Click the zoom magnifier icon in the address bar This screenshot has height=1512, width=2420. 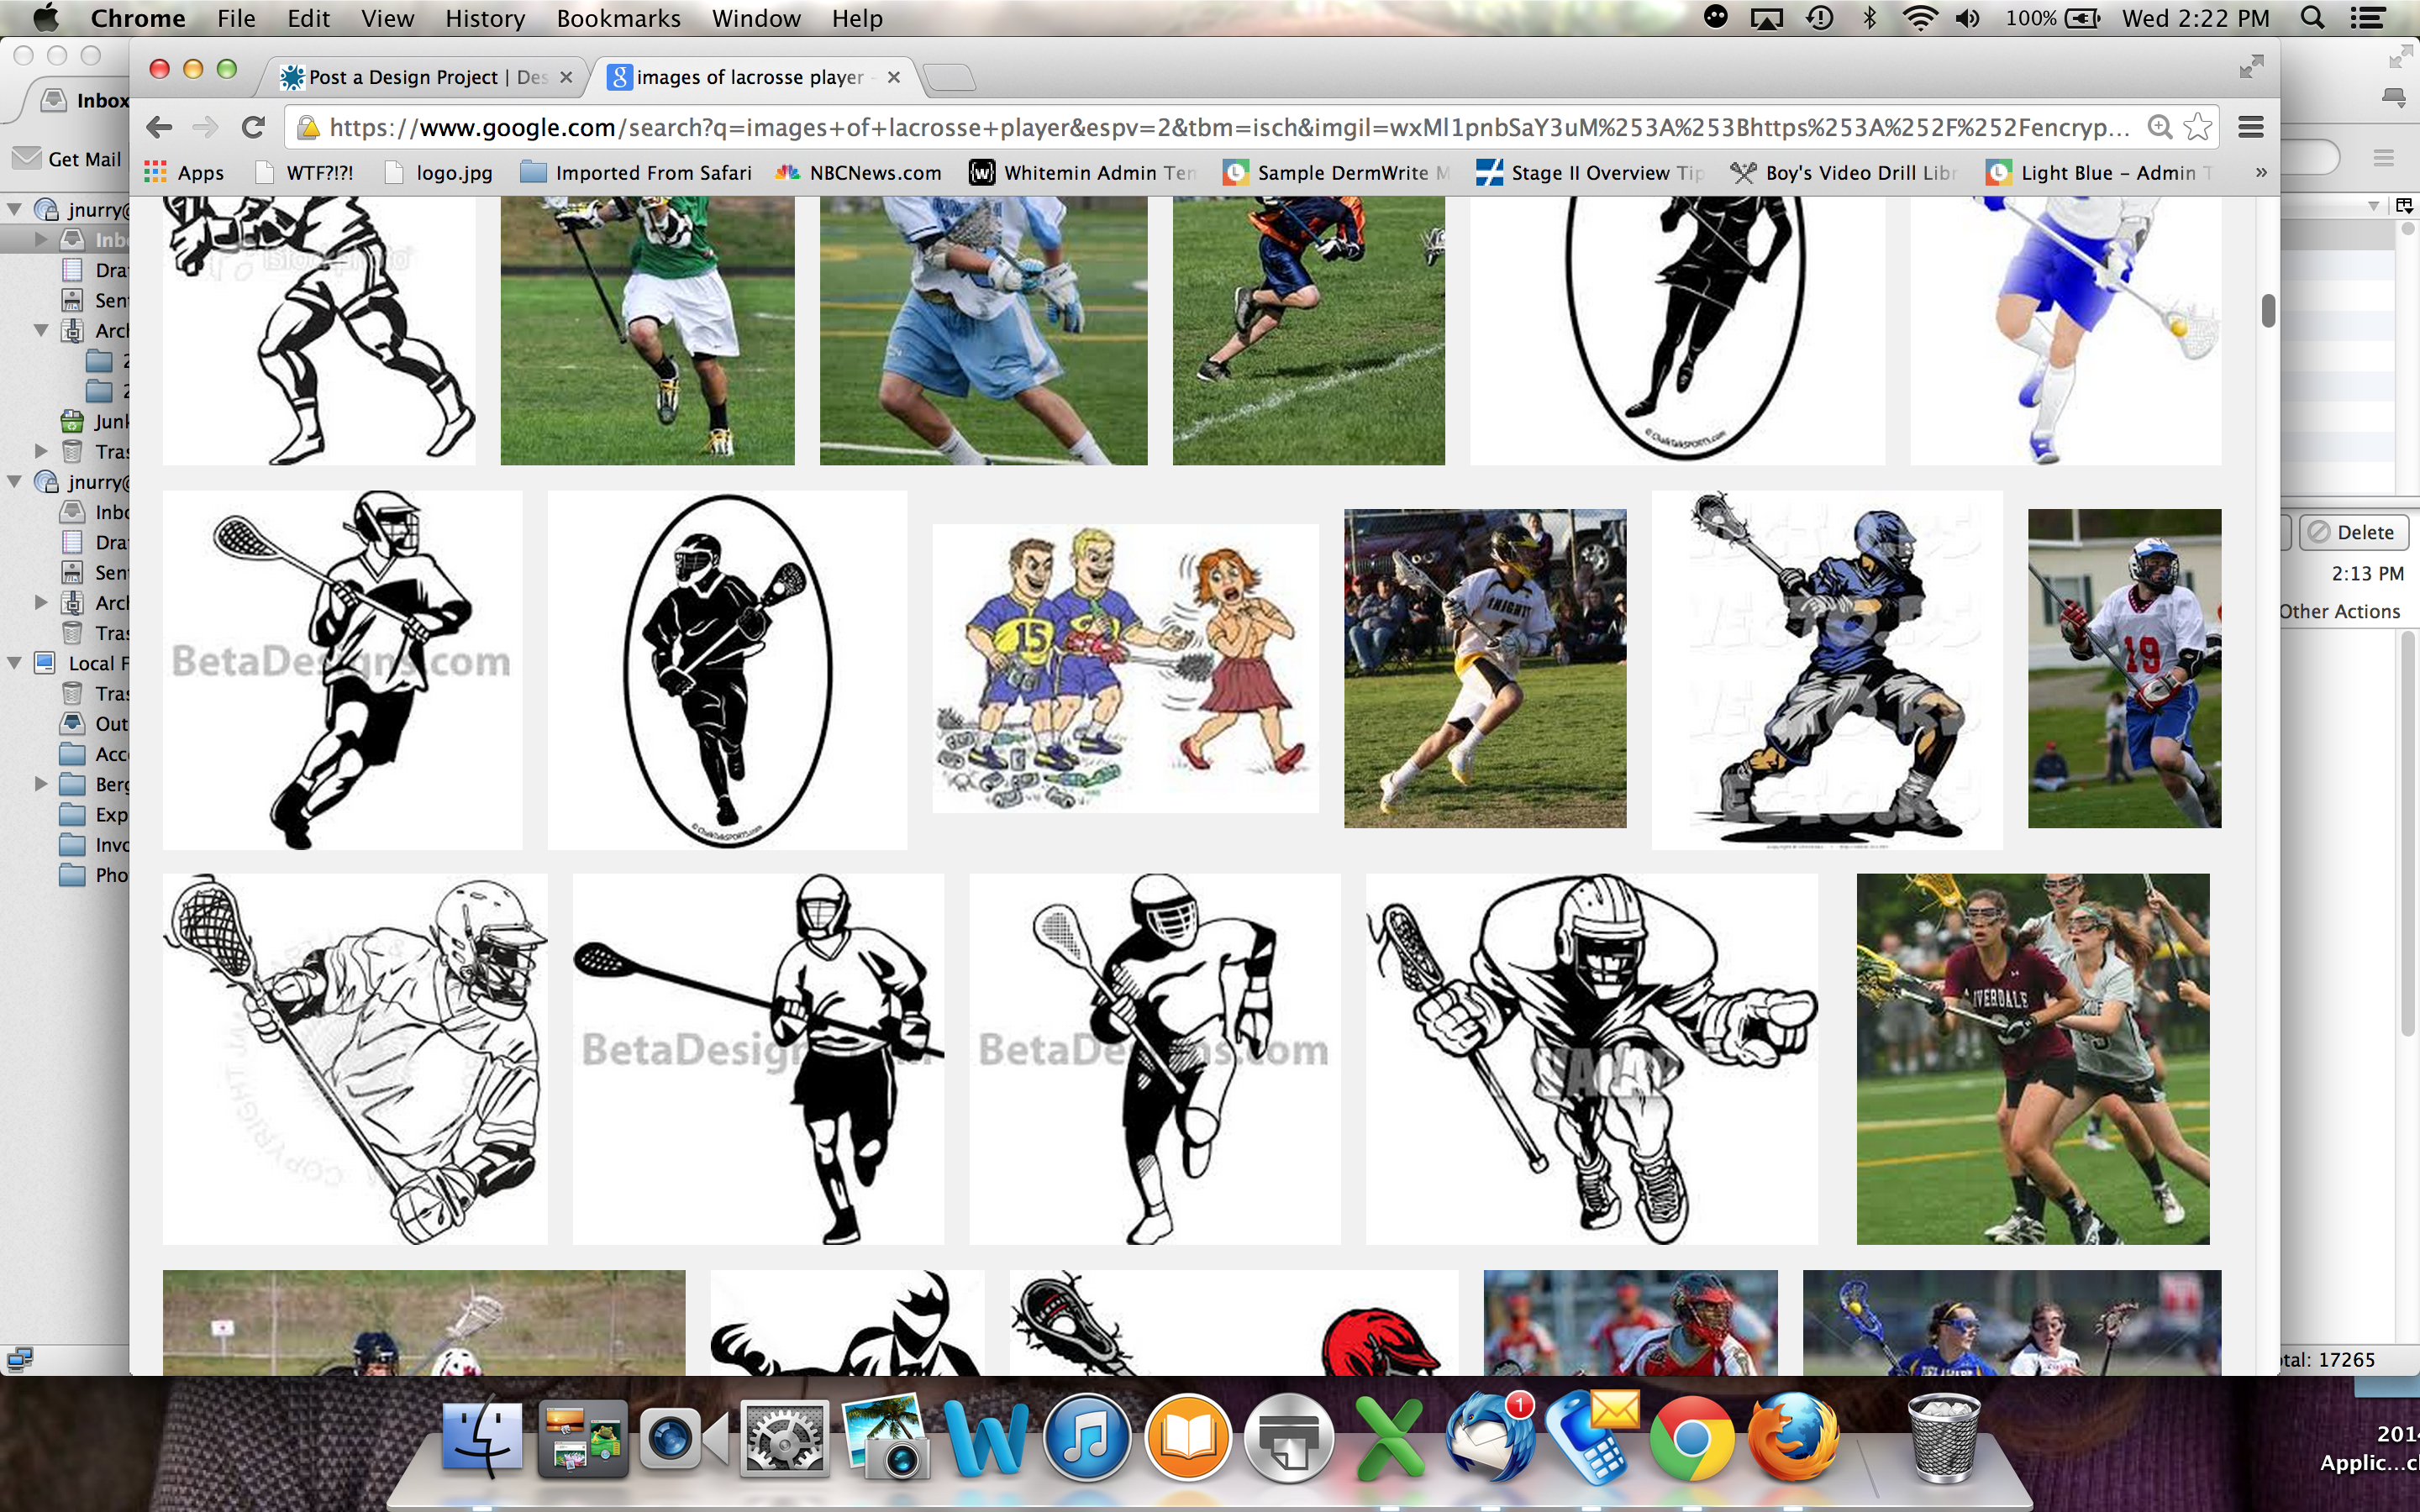point(2159,127)
